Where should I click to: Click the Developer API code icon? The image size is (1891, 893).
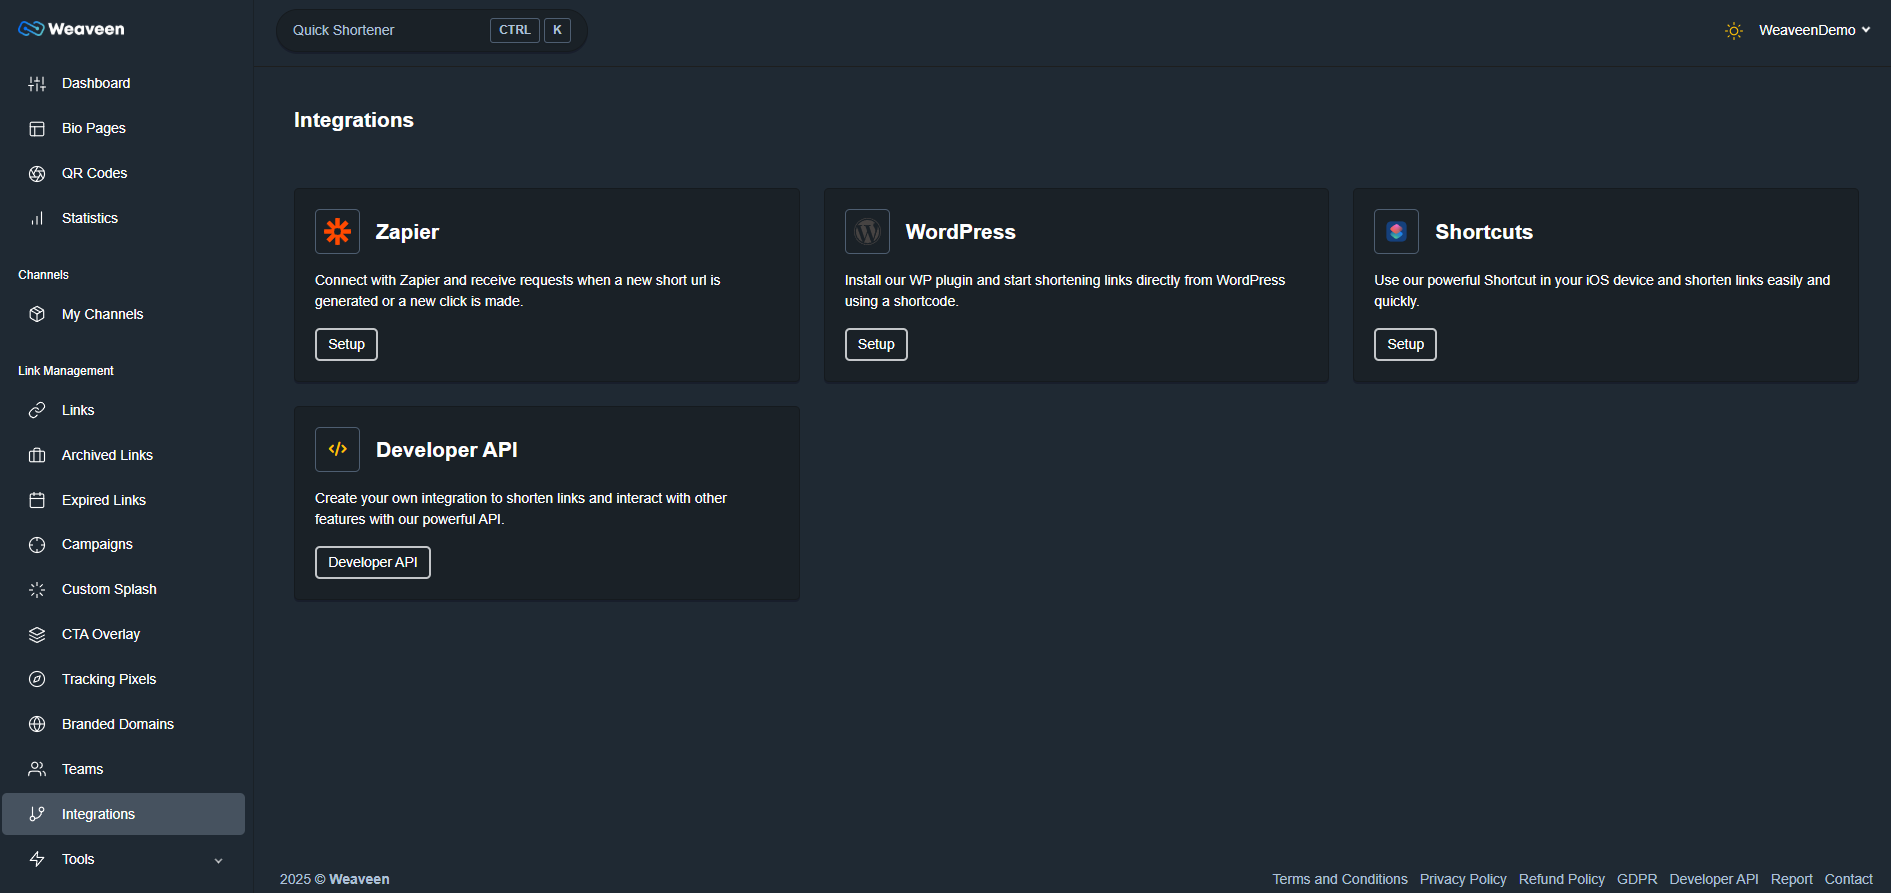tap(337, 450)
